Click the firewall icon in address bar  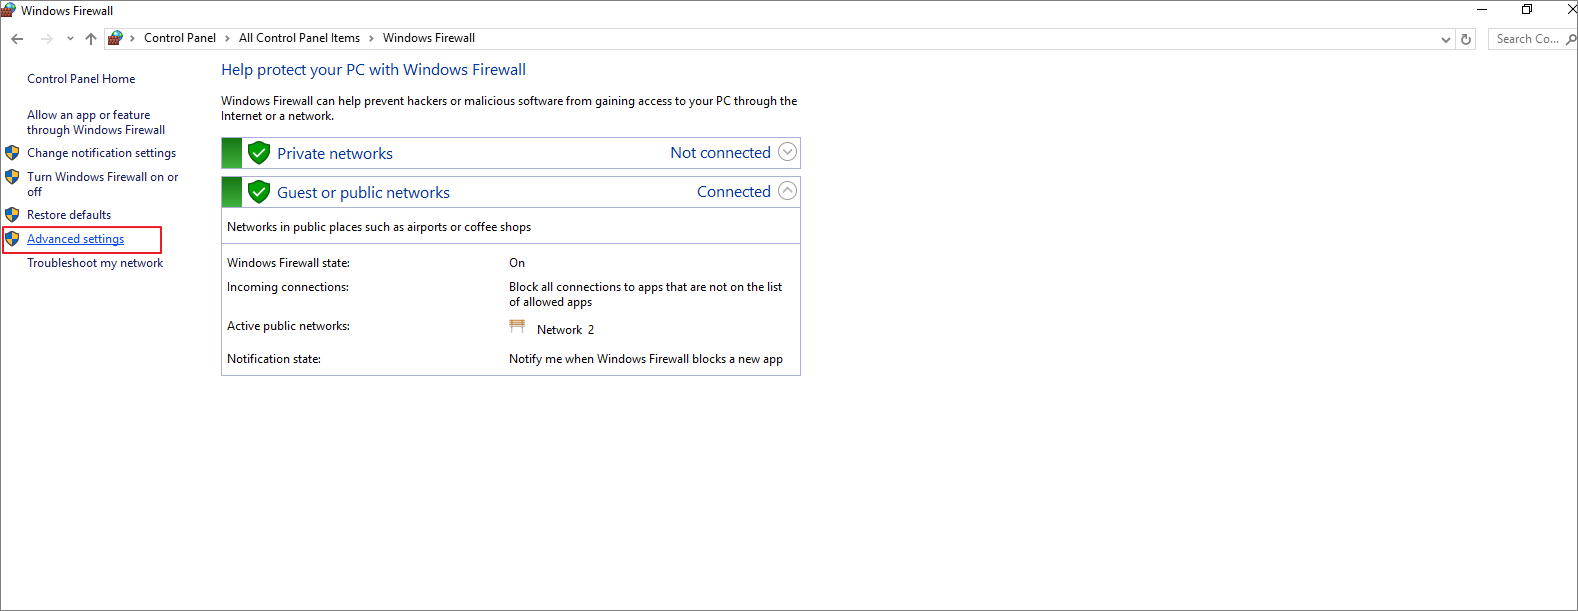115,38
